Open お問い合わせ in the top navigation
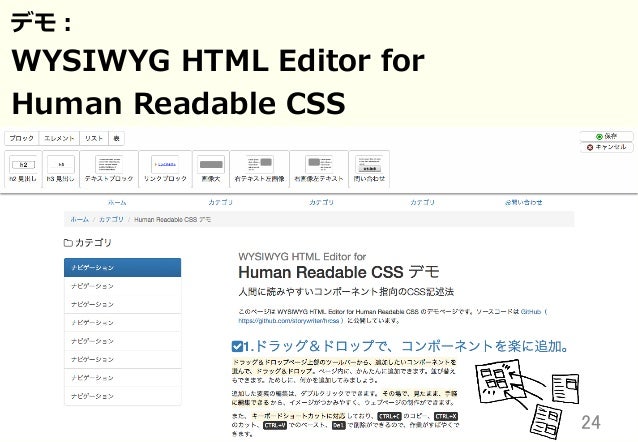 click(523, 202)
